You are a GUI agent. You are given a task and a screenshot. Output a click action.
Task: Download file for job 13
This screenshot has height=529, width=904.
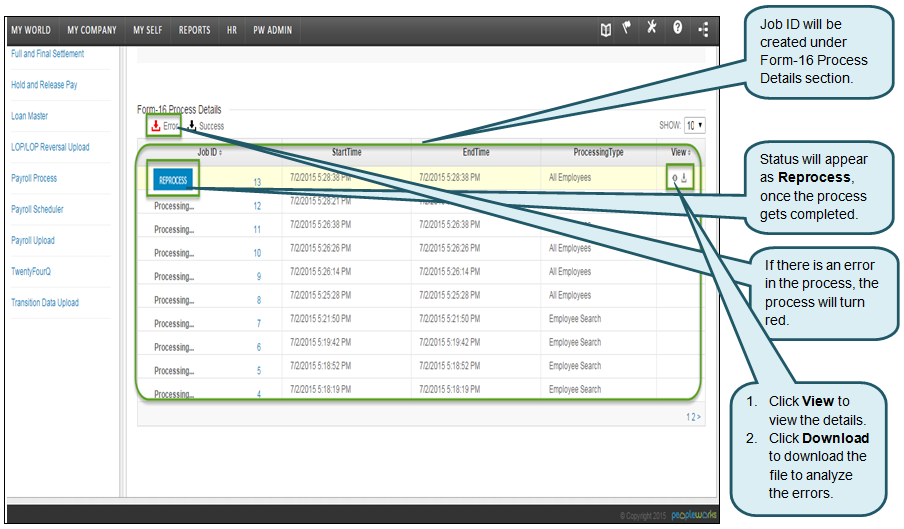coord(685,178)
